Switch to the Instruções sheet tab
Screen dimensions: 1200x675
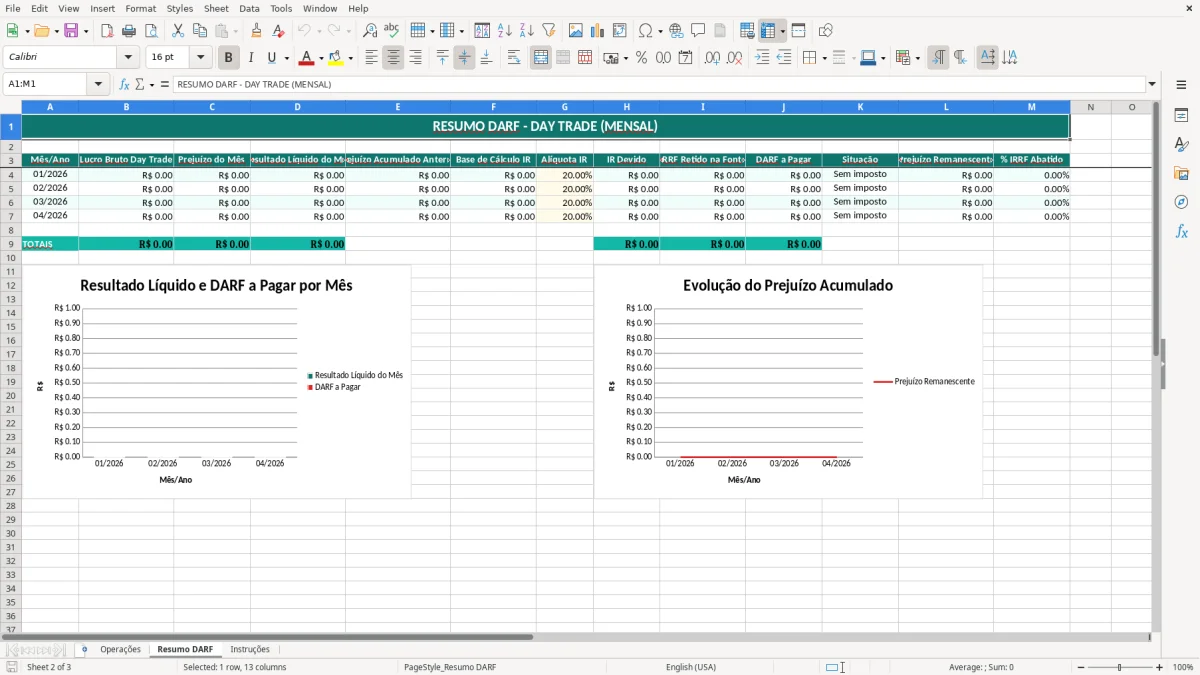point(250,649)
